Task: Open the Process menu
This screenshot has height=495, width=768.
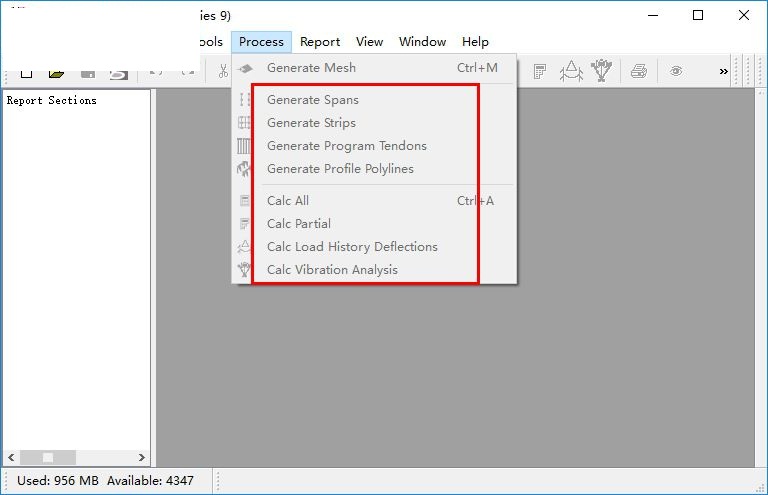Action: pyautogui.click(x=261, y=42)
